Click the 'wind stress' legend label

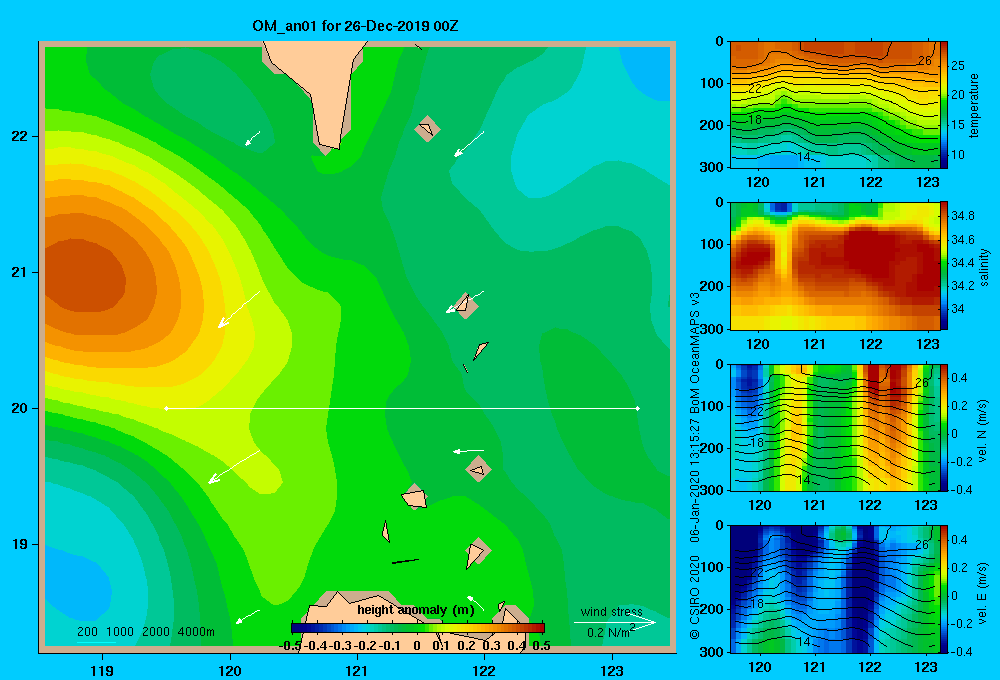[611, 612]
